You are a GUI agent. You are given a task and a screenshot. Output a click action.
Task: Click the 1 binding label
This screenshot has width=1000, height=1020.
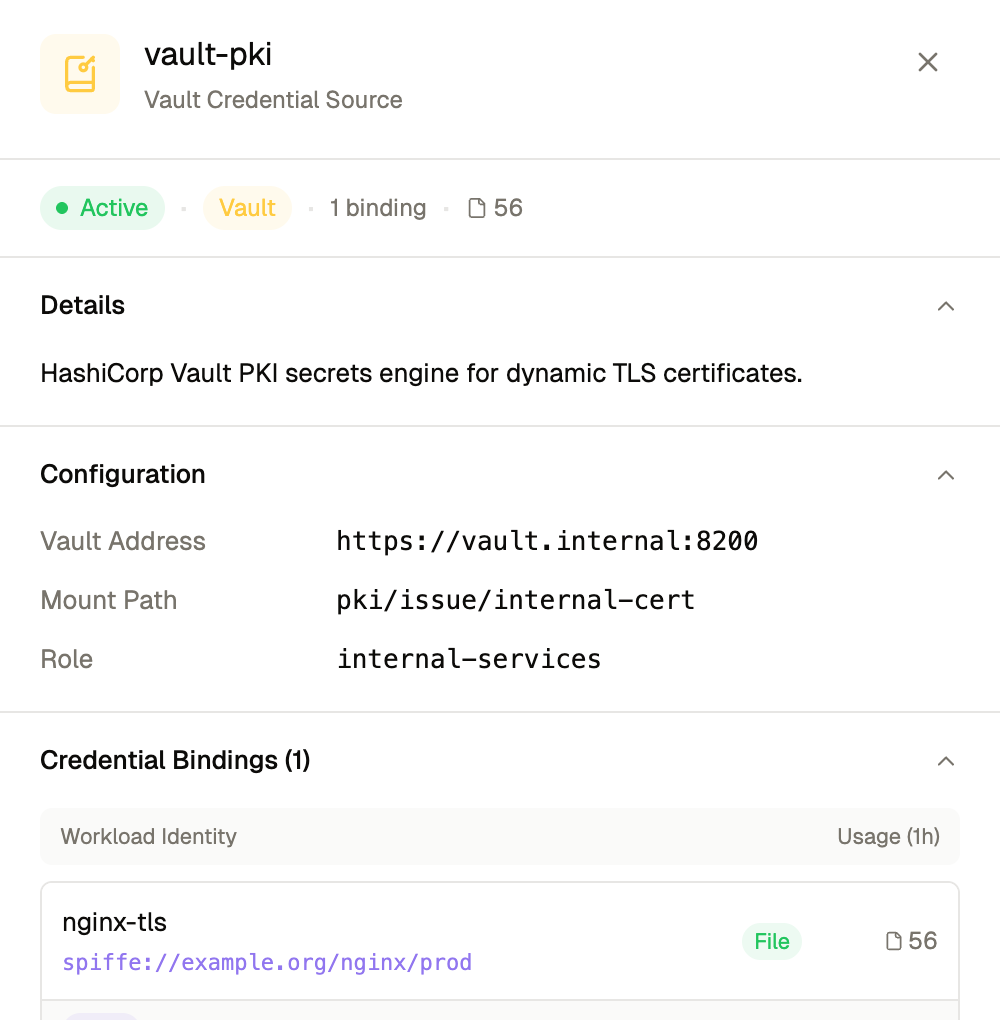tap(377, 207)
